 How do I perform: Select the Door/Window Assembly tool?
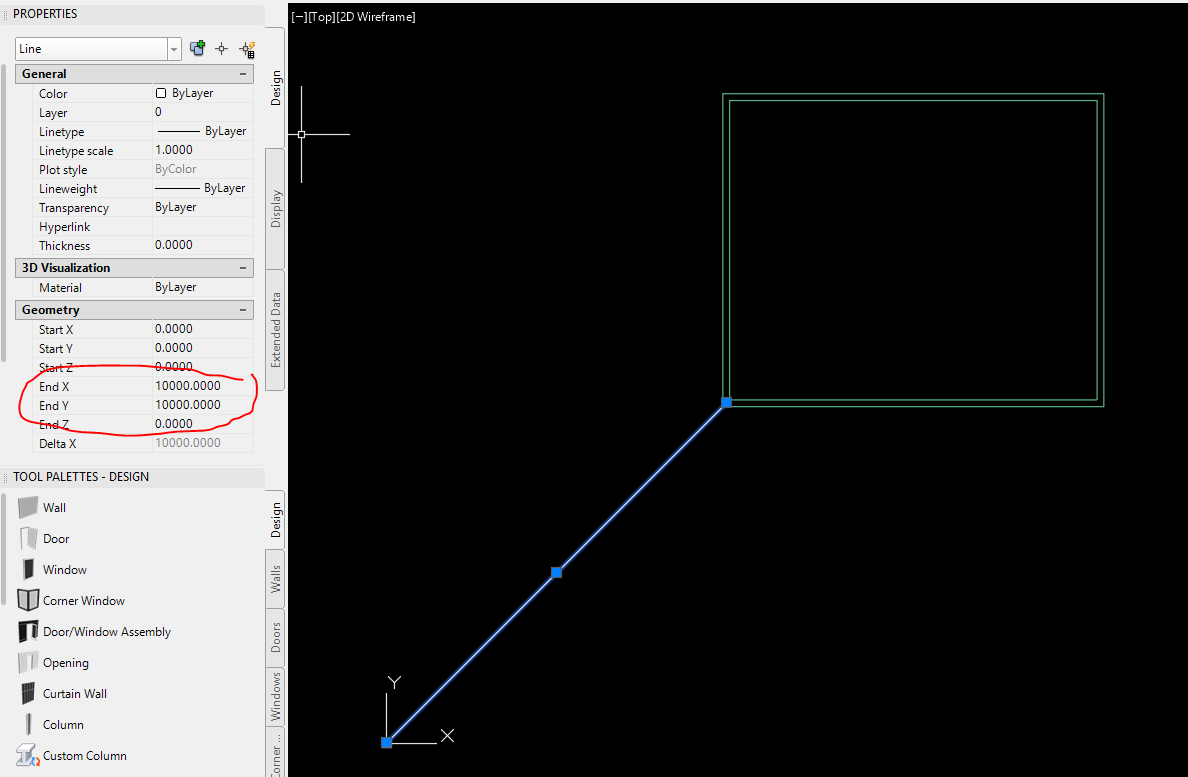[x=107, y=632]
